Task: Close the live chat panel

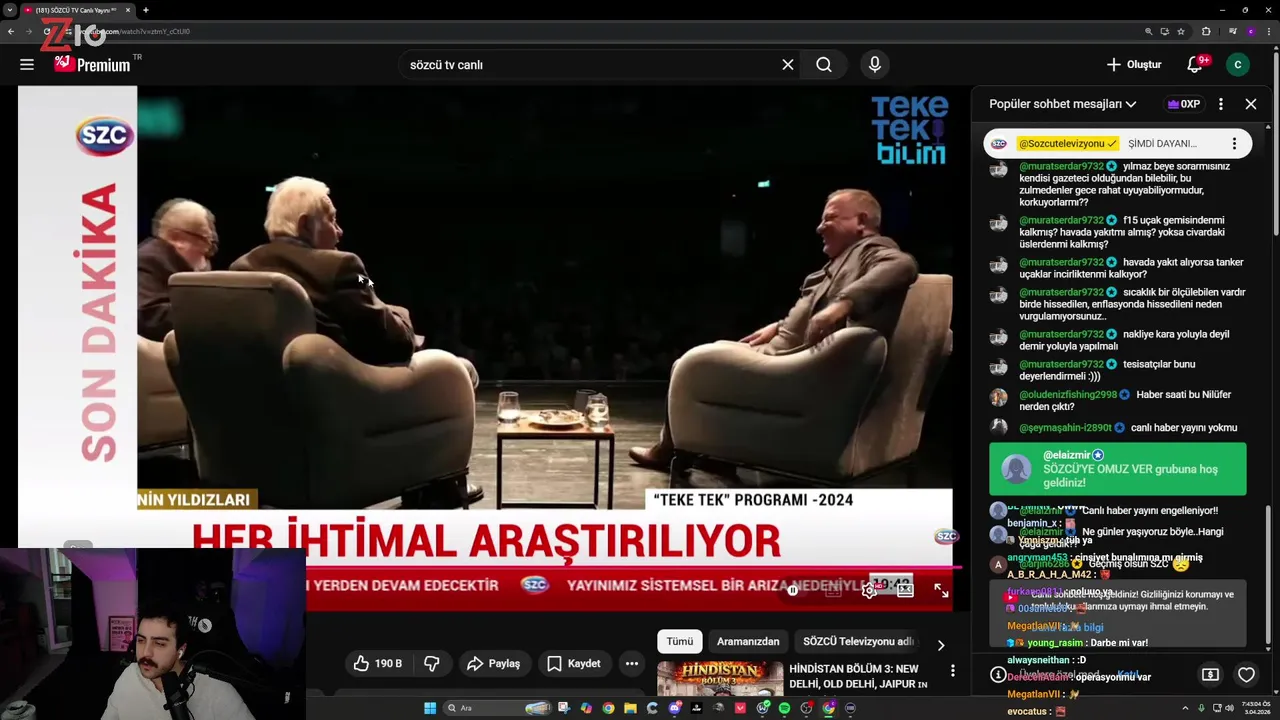Action: click(x=1251, y=104)
